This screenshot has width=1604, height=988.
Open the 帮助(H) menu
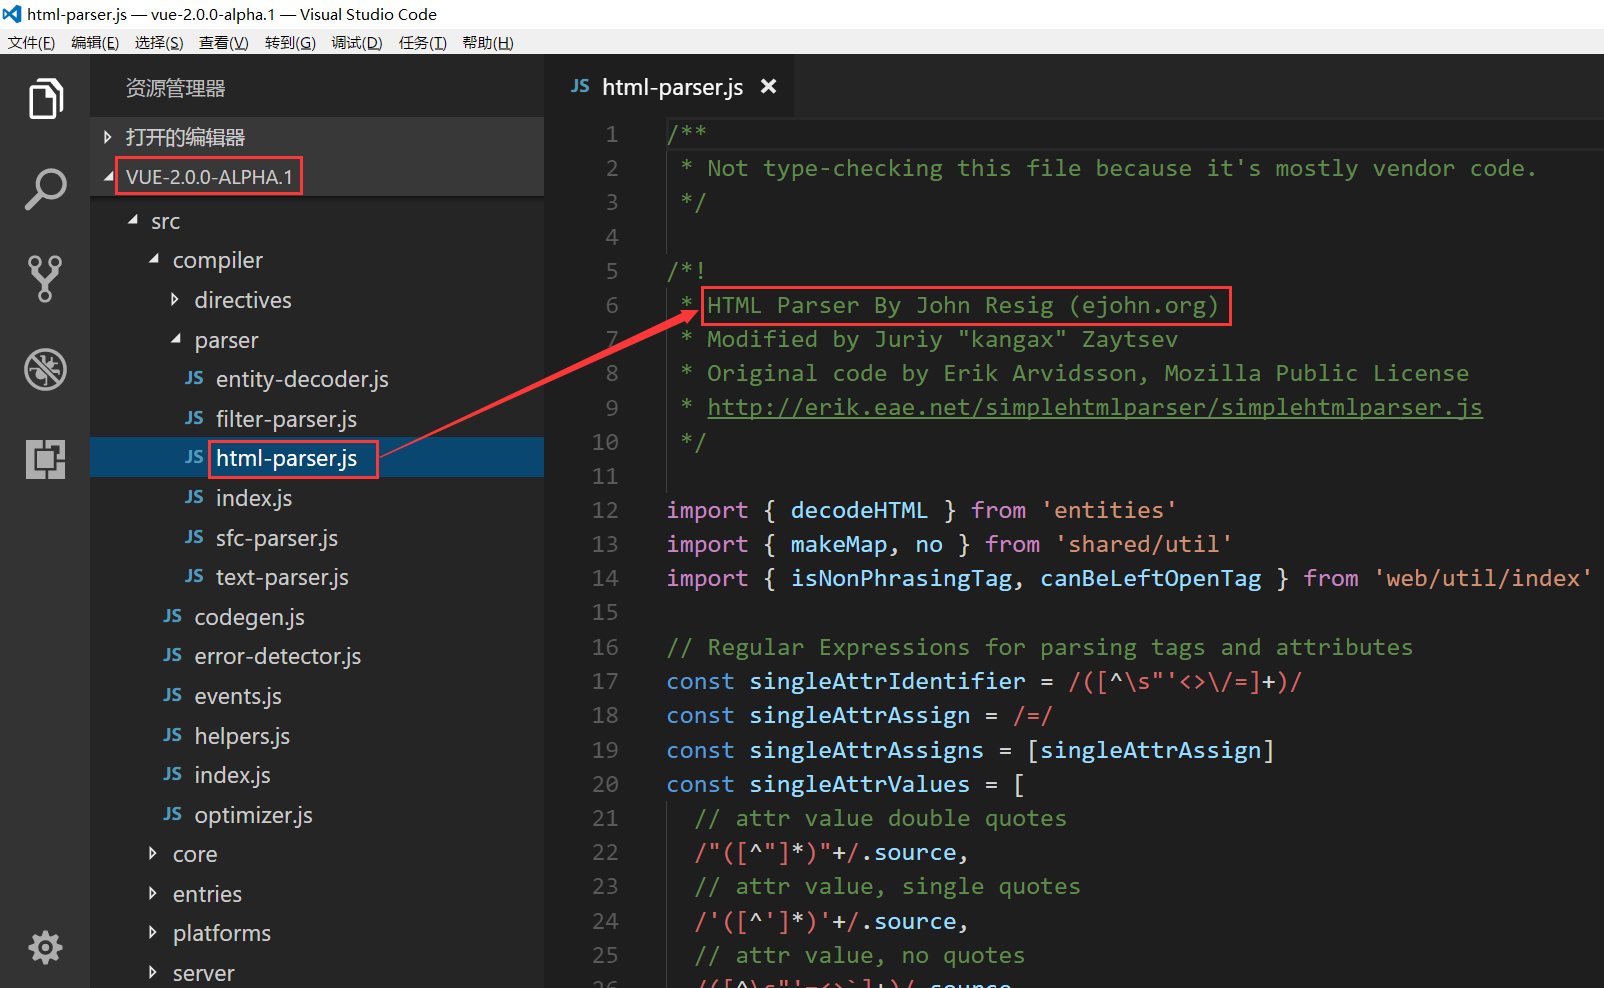pos(488,42)
